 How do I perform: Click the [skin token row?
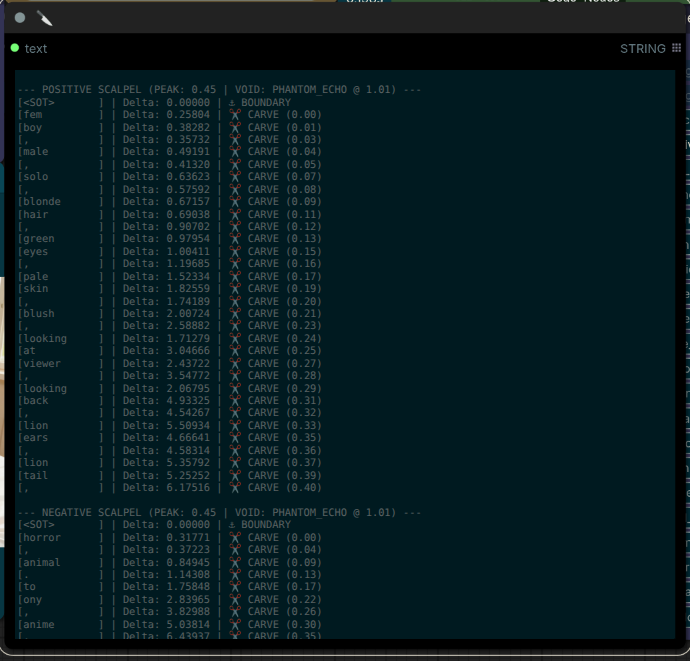pos(170,289)
